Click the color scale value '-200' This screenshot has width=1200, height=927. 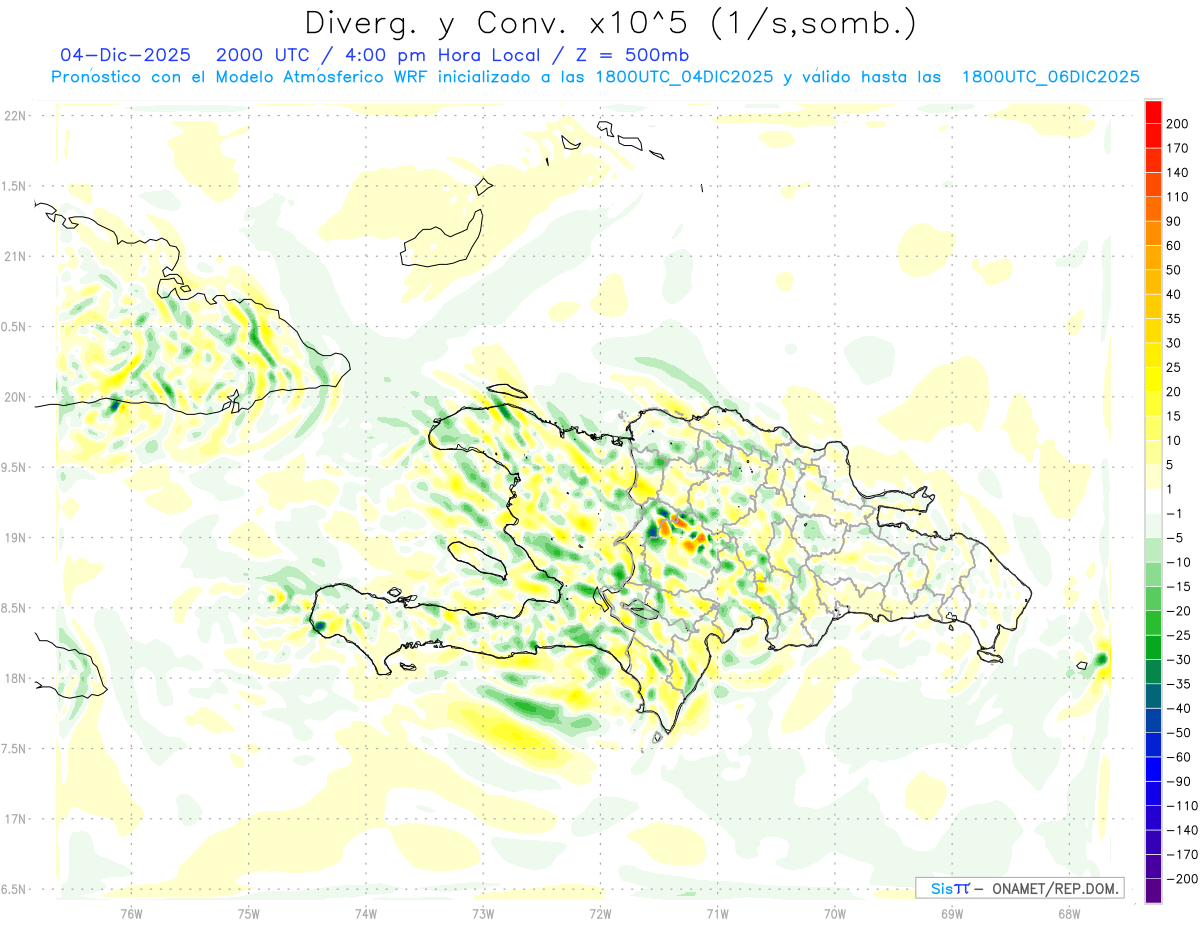tap(1180, 879)
